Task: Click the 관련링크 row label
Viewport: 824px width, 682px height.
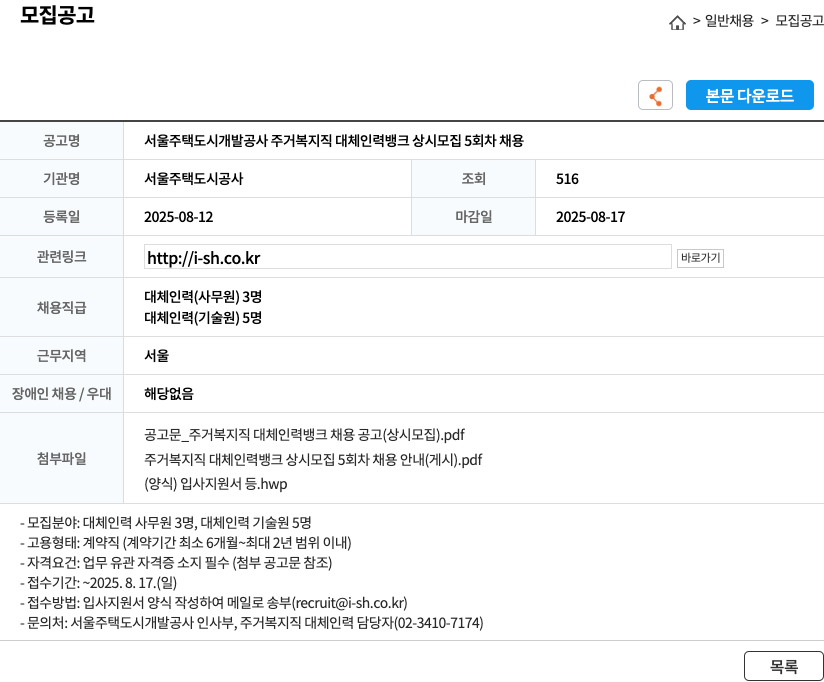Action: [61, 257]
